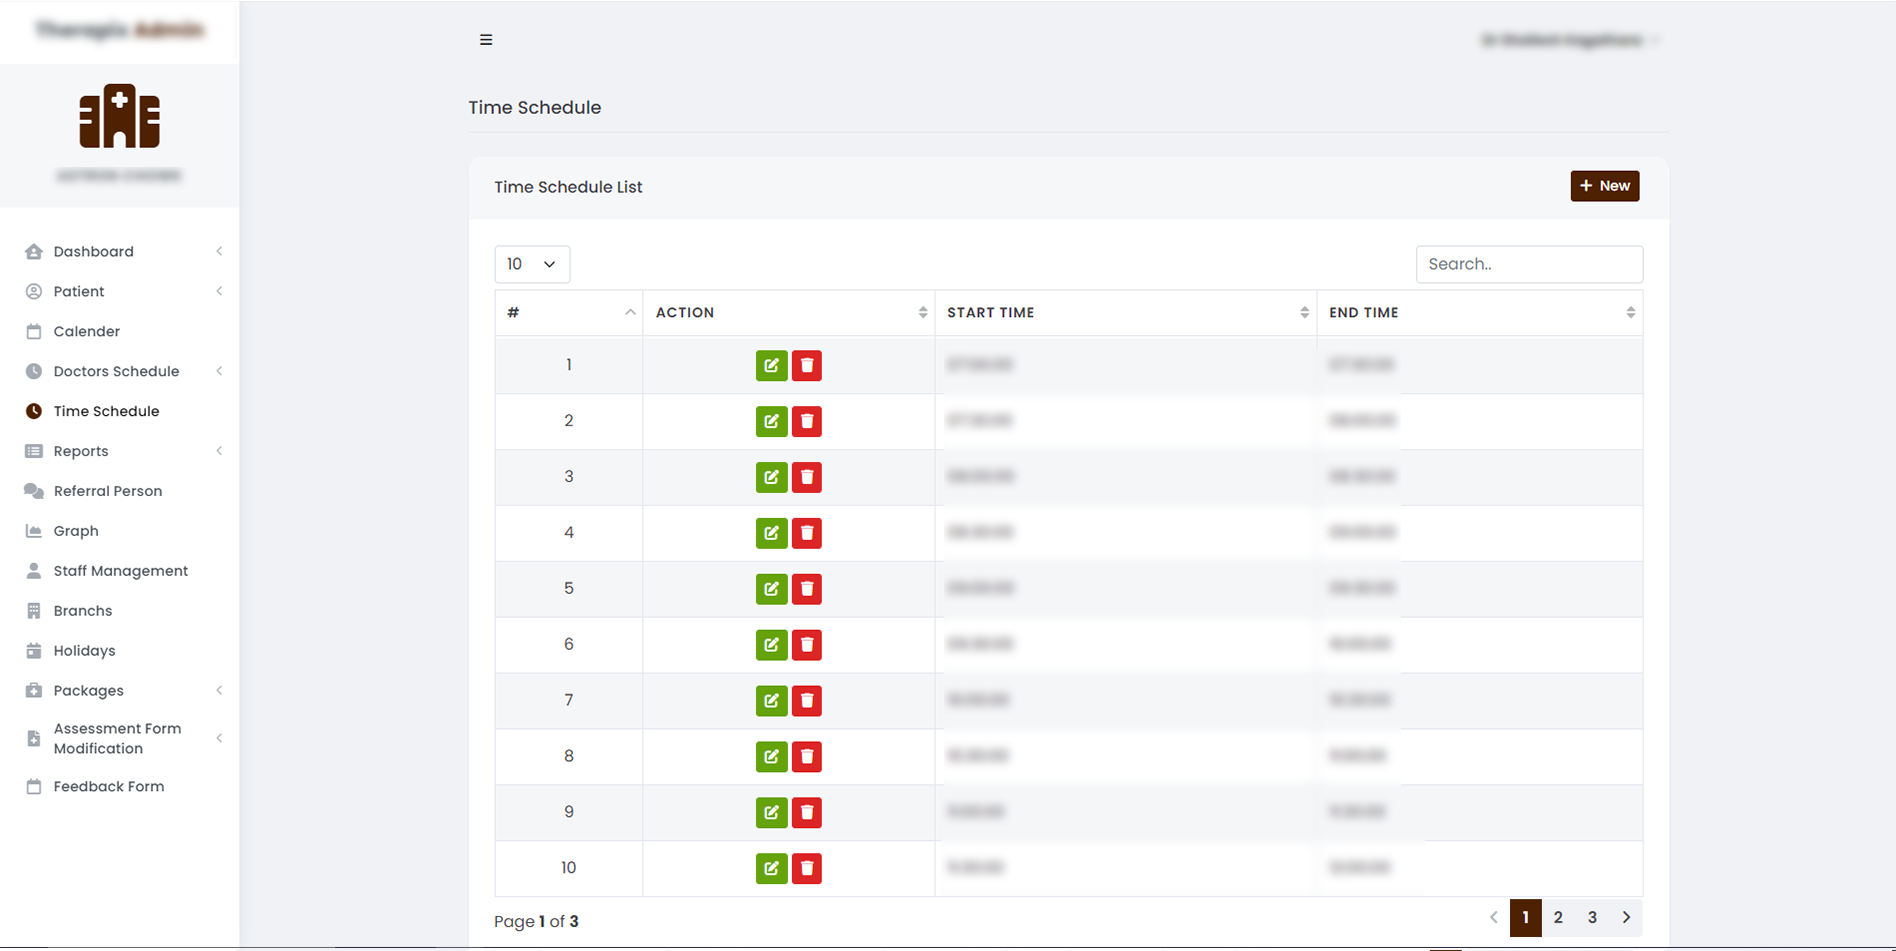Delete time schedule row 6
Screen dimensions: 1896x951
tap(807, 645)
